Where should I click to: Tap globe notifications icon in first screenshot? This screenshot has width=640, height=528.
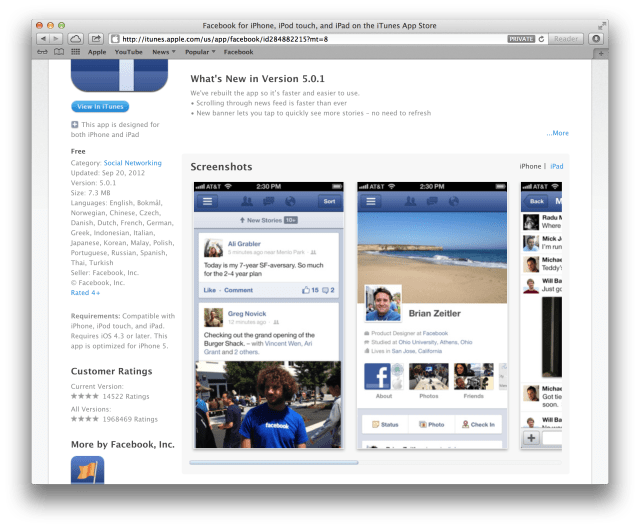coord(290,201)
